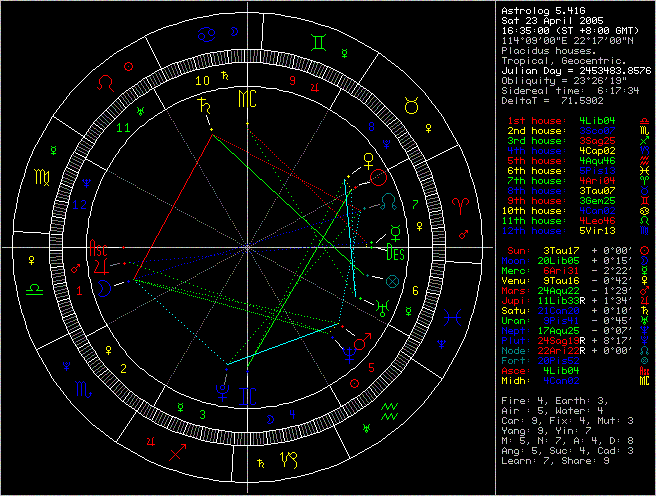Click the DES descendant marker in the wheel
Screen dimensions: 656x496
(394, 254)
